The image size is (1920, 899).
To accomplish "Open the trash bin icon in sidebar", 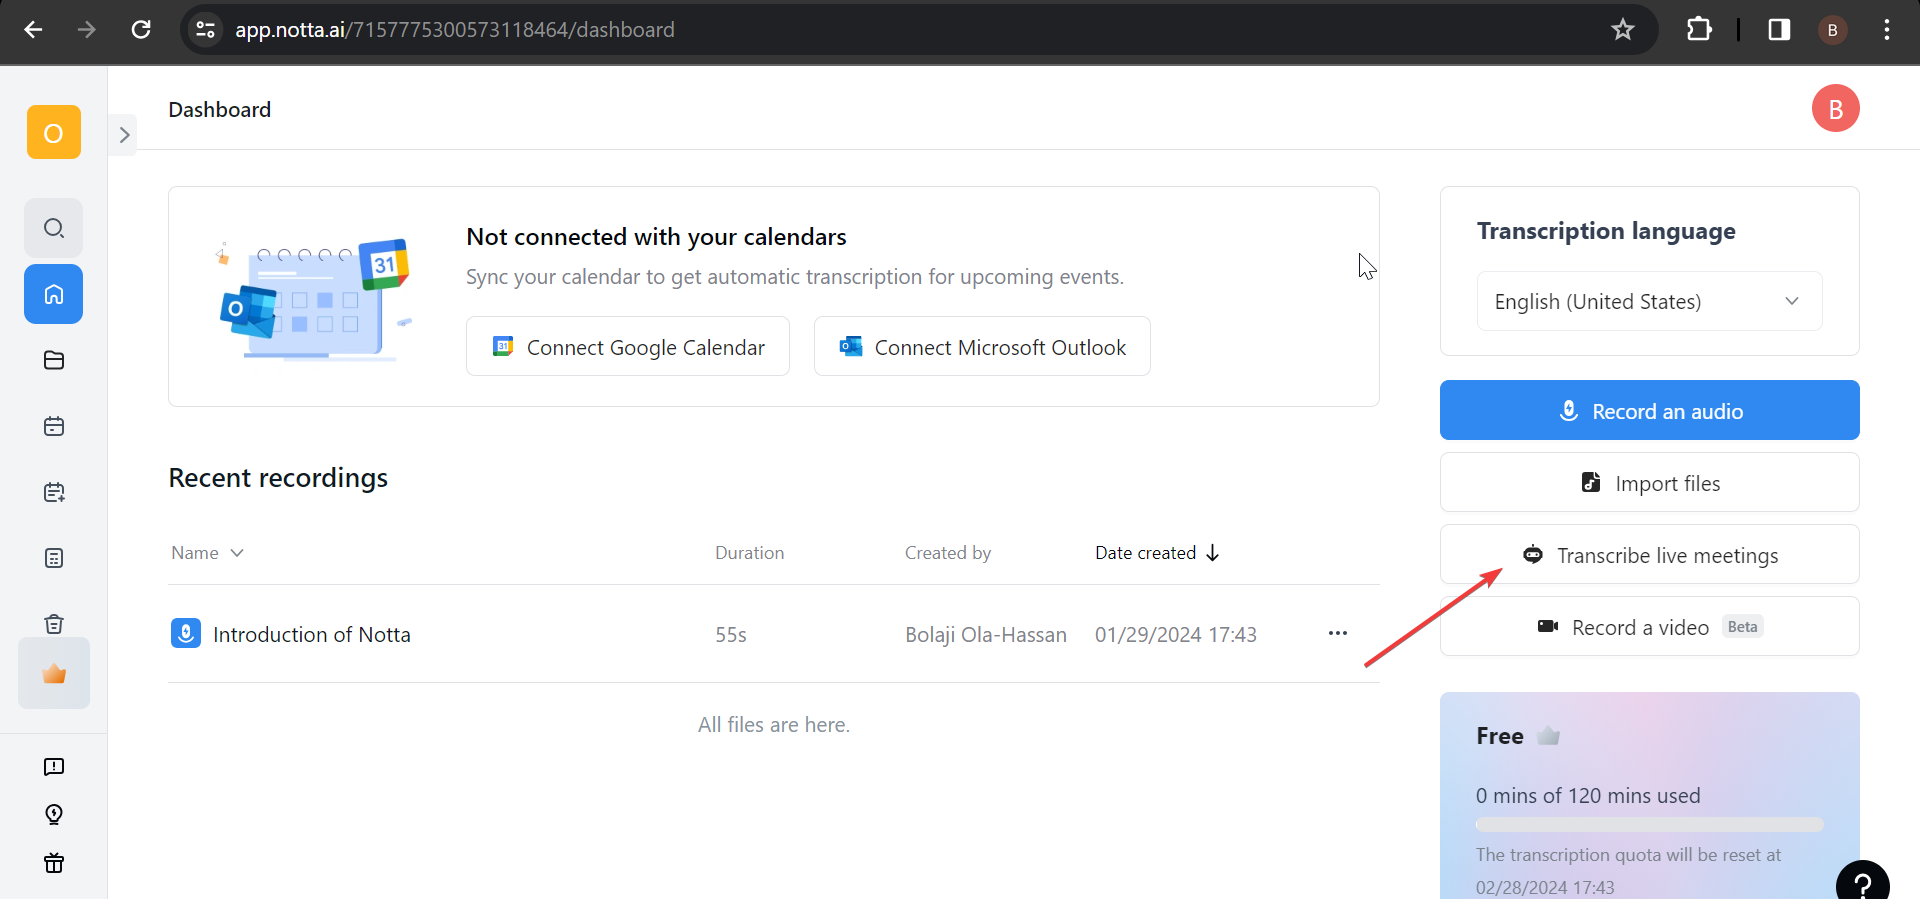I will pos(54,624).
